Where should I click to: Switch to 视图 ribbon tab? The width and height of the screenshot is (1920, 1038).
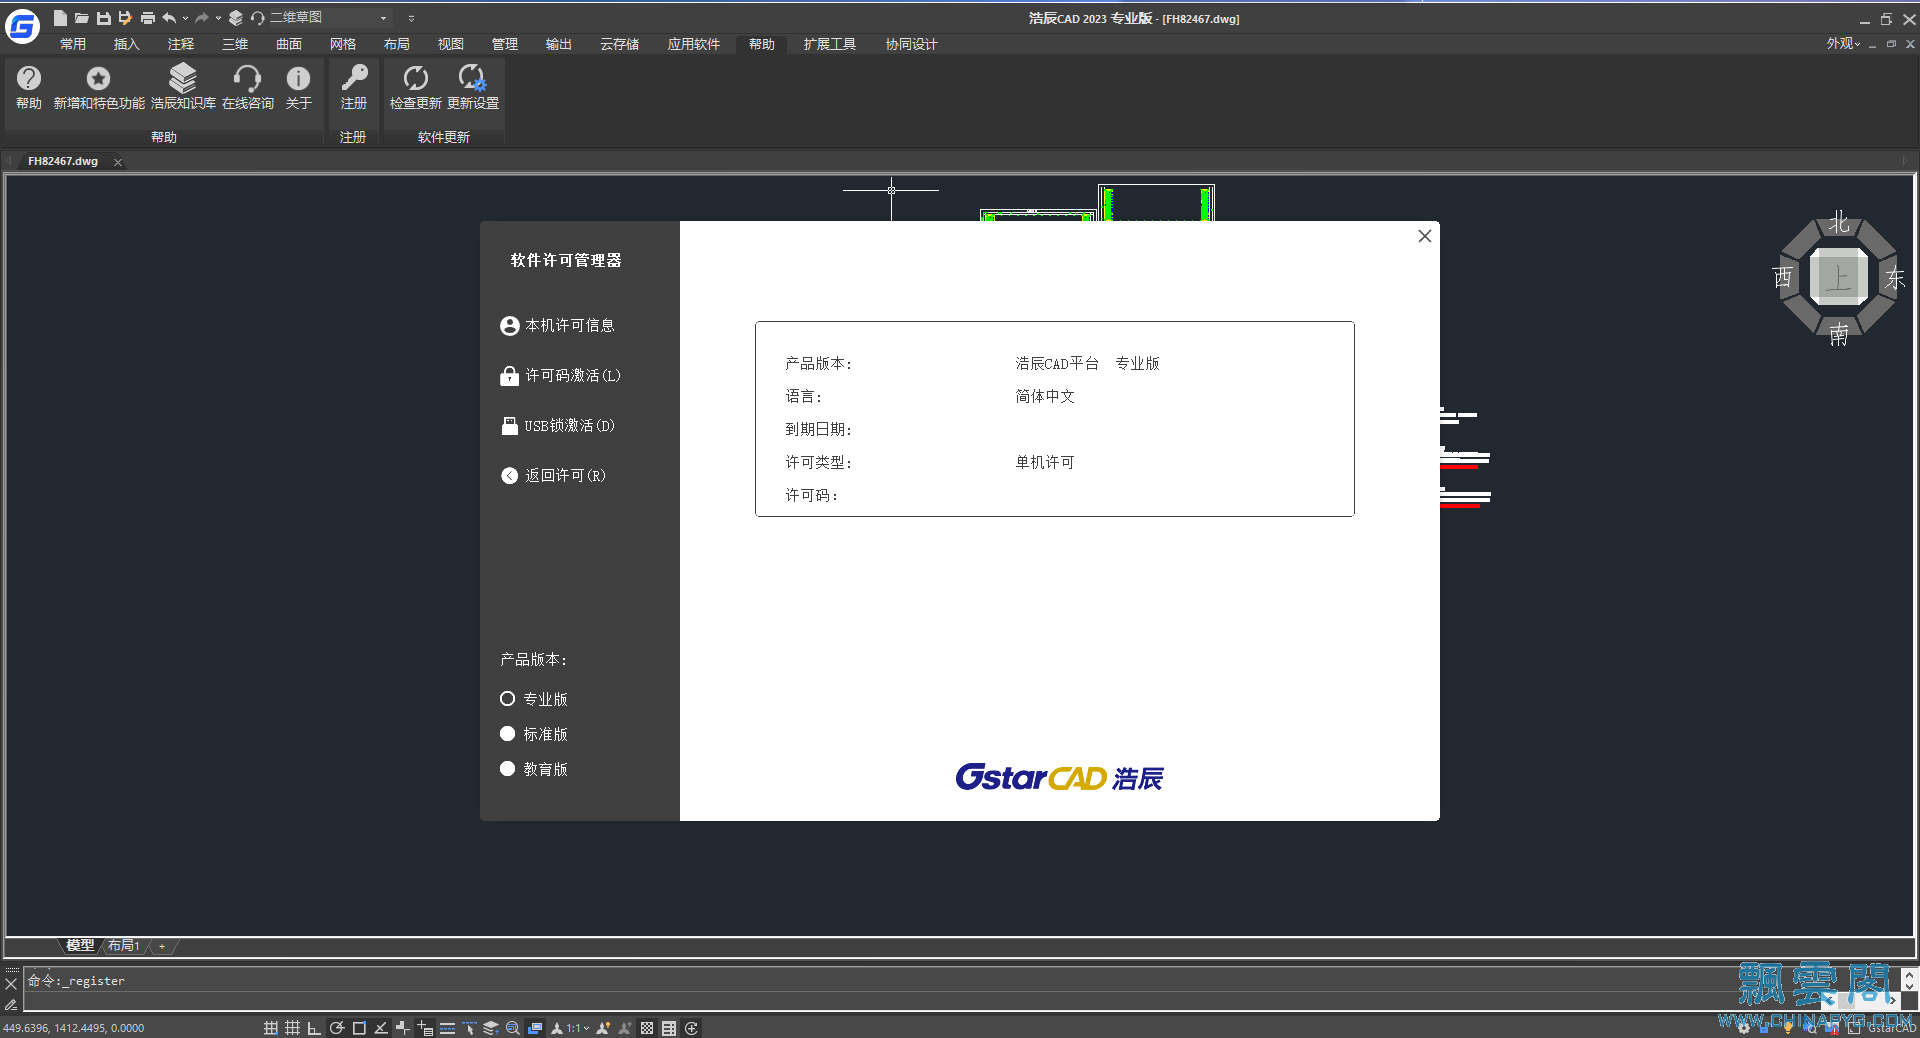click(x=451, y=44)
